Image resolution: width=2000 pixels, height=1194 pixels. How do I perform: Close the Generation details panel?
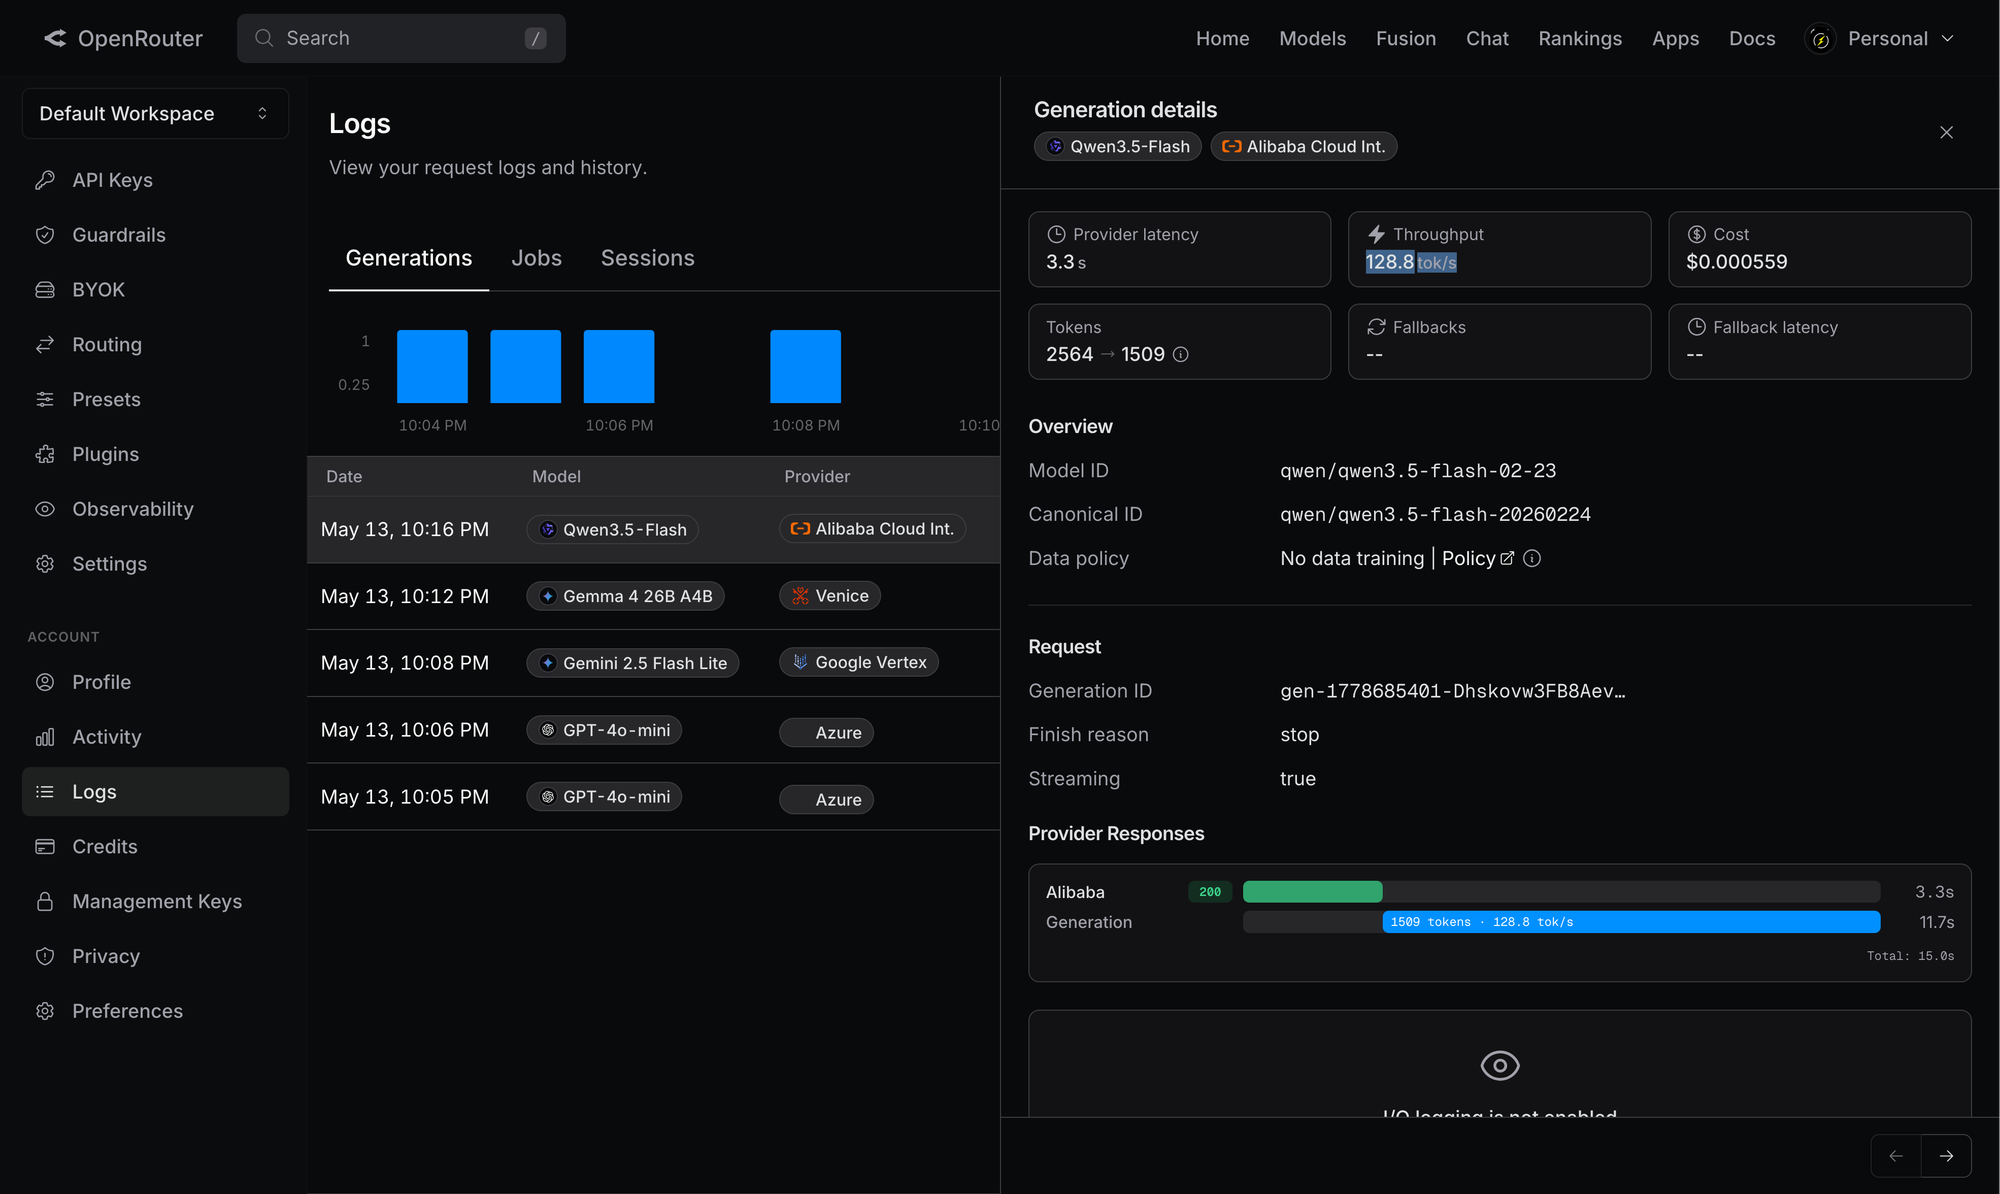pos(1946,132)
